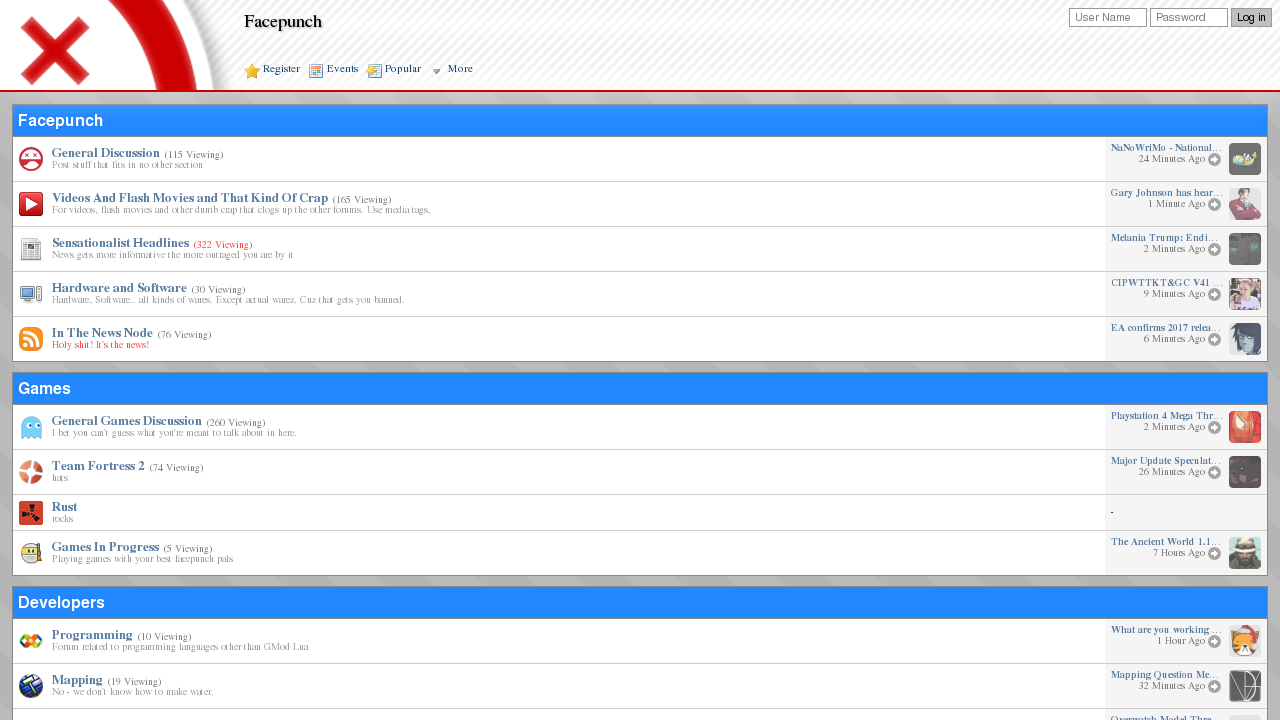This screenshot has width=1280, height=720.
Task: Open the Popular menu link
Action: (403, 69)
